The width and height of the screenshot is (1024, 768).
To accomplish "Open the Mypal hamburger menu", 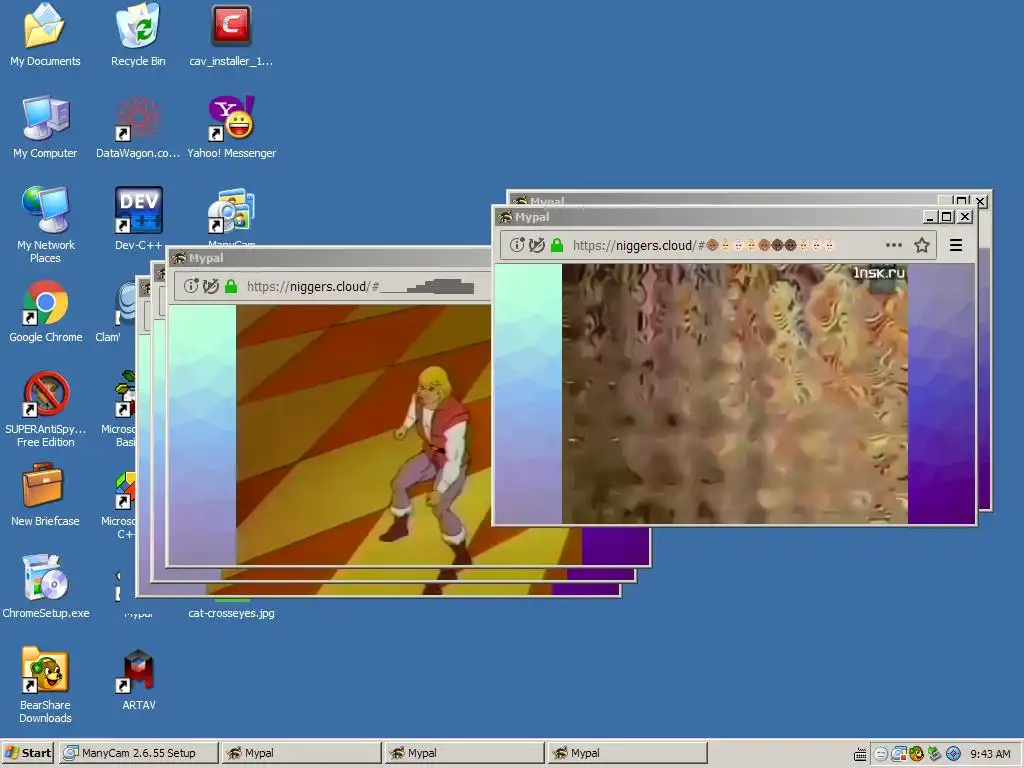I will pos(955,245).
